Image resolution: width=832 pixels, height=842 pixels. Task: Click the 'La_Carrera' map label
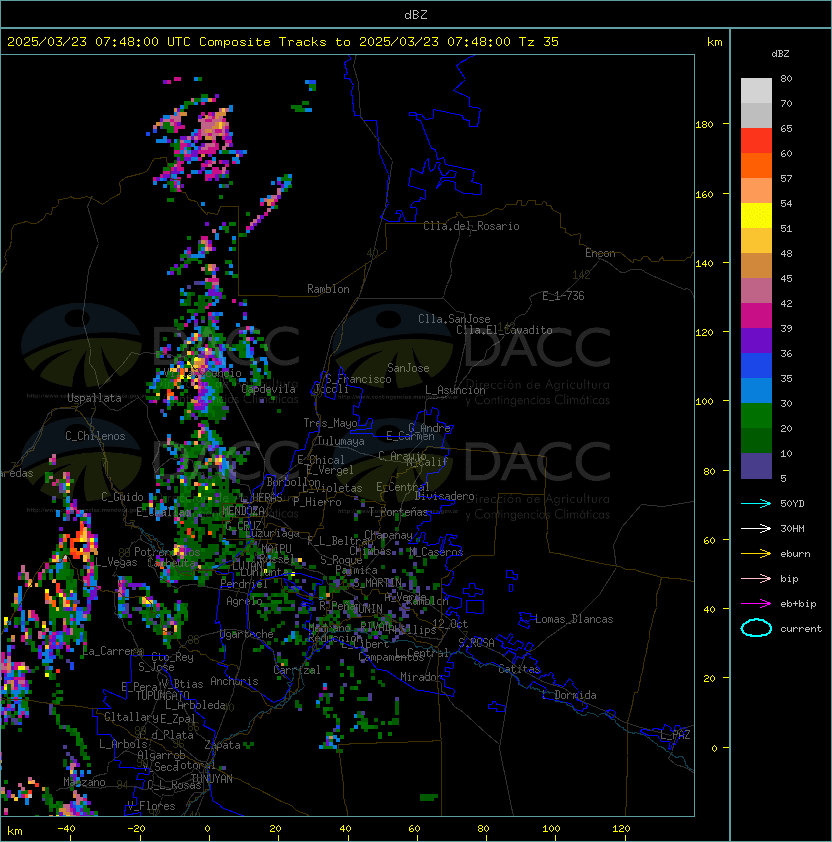pyautogui.click(x=113, y=651)
